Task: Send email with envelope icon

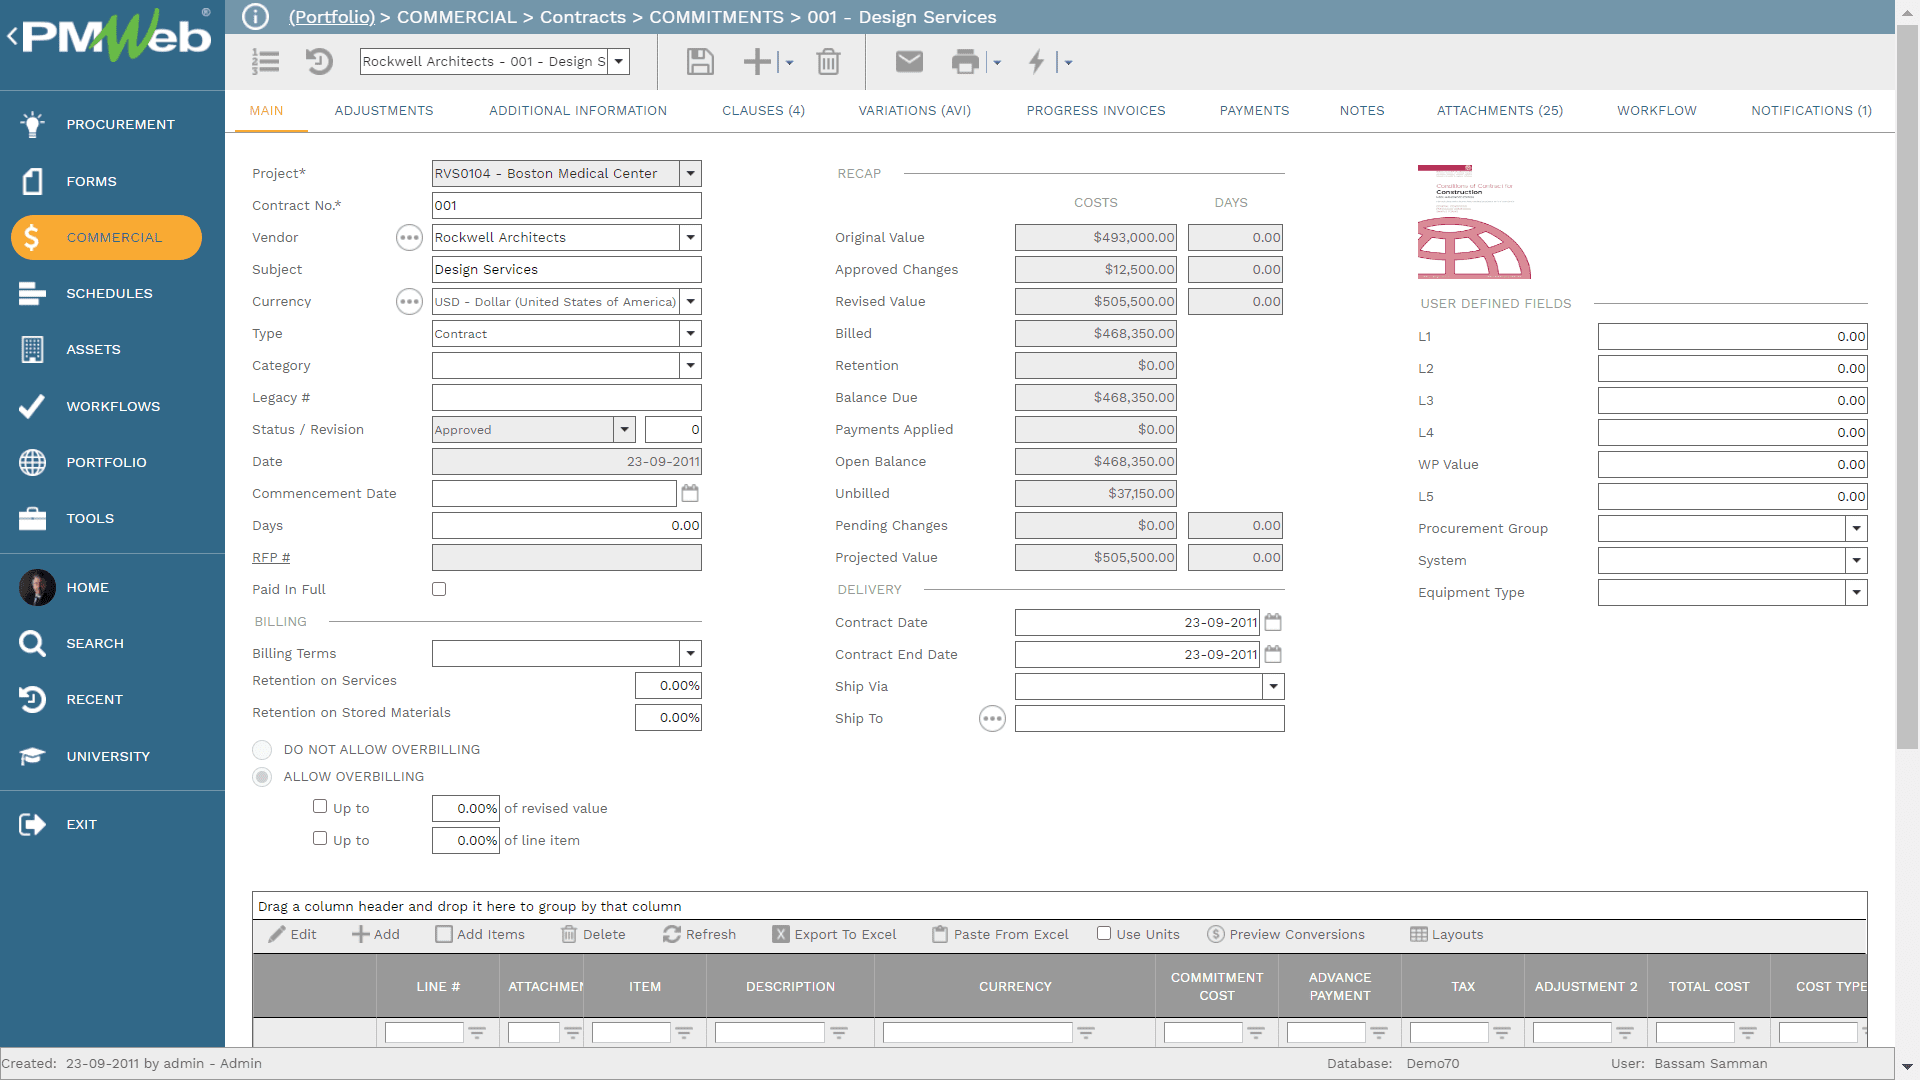Action: click(x=909, y=62)
